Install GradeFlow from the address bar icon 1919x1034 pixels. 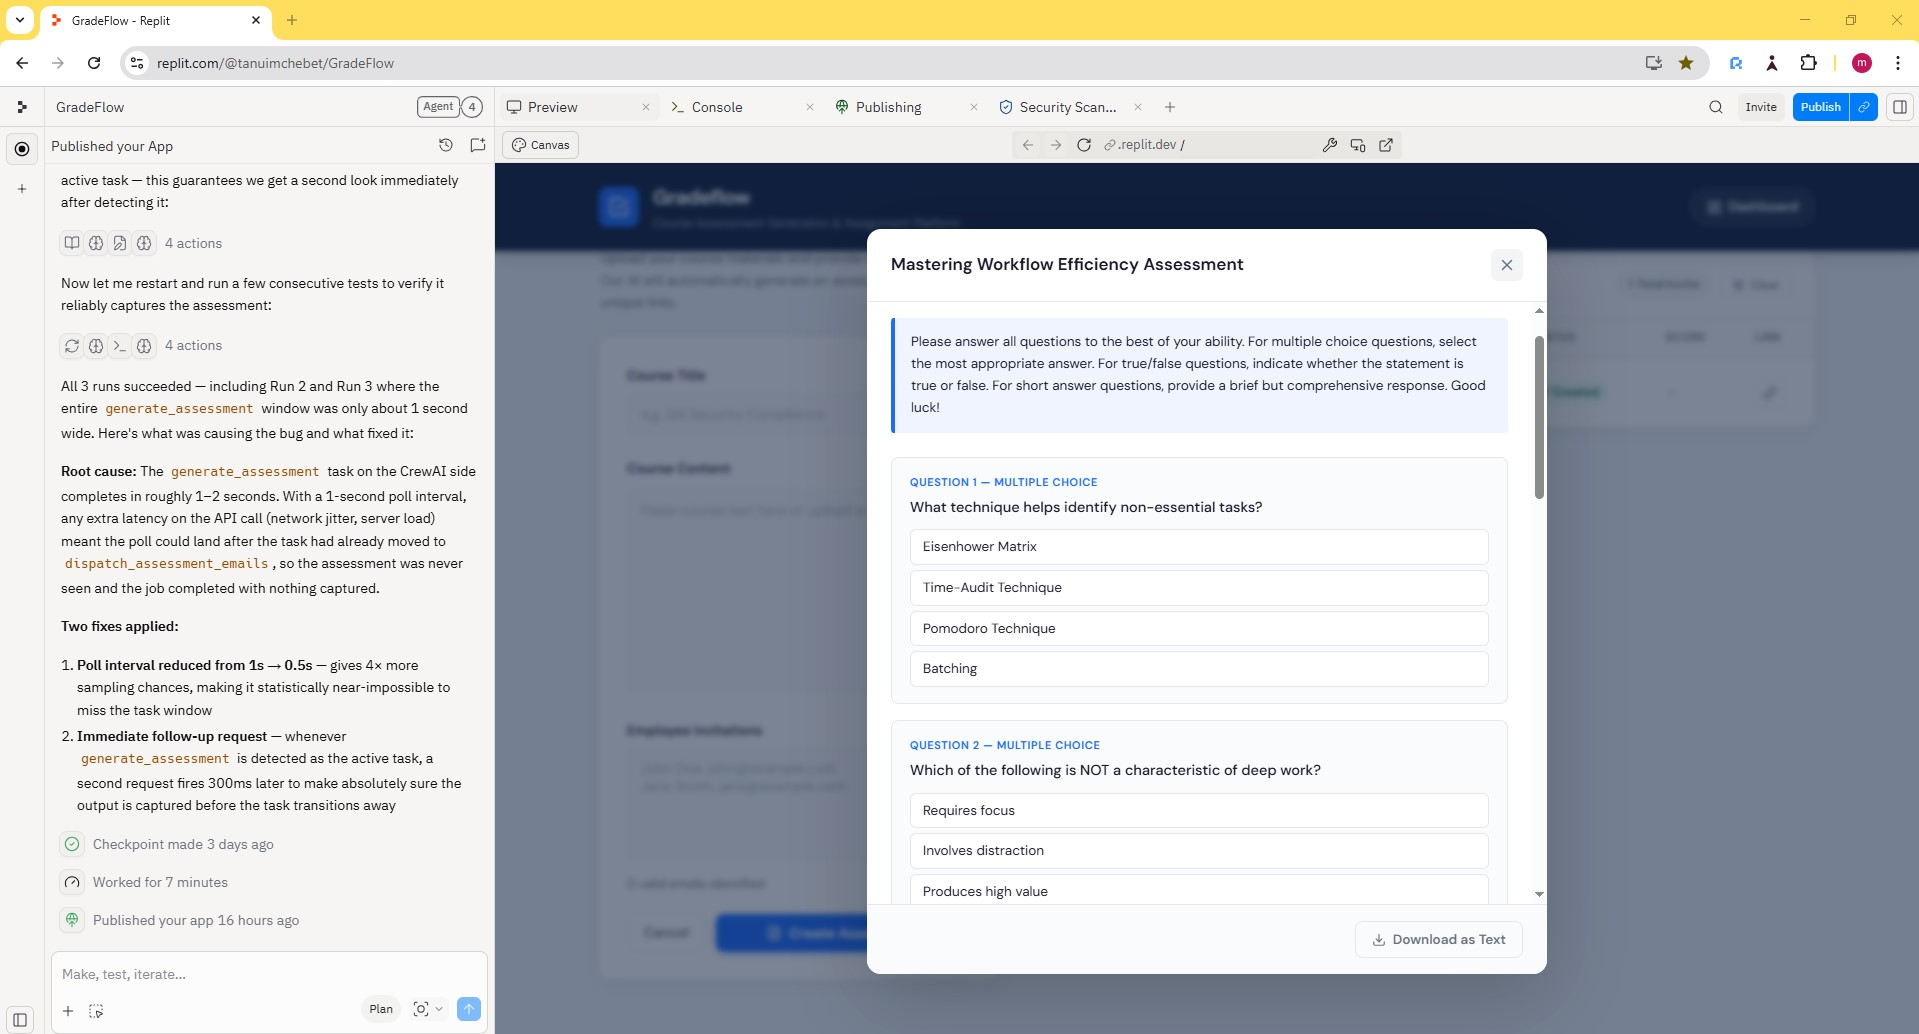pyautogui.click(x=1653, y=62)
